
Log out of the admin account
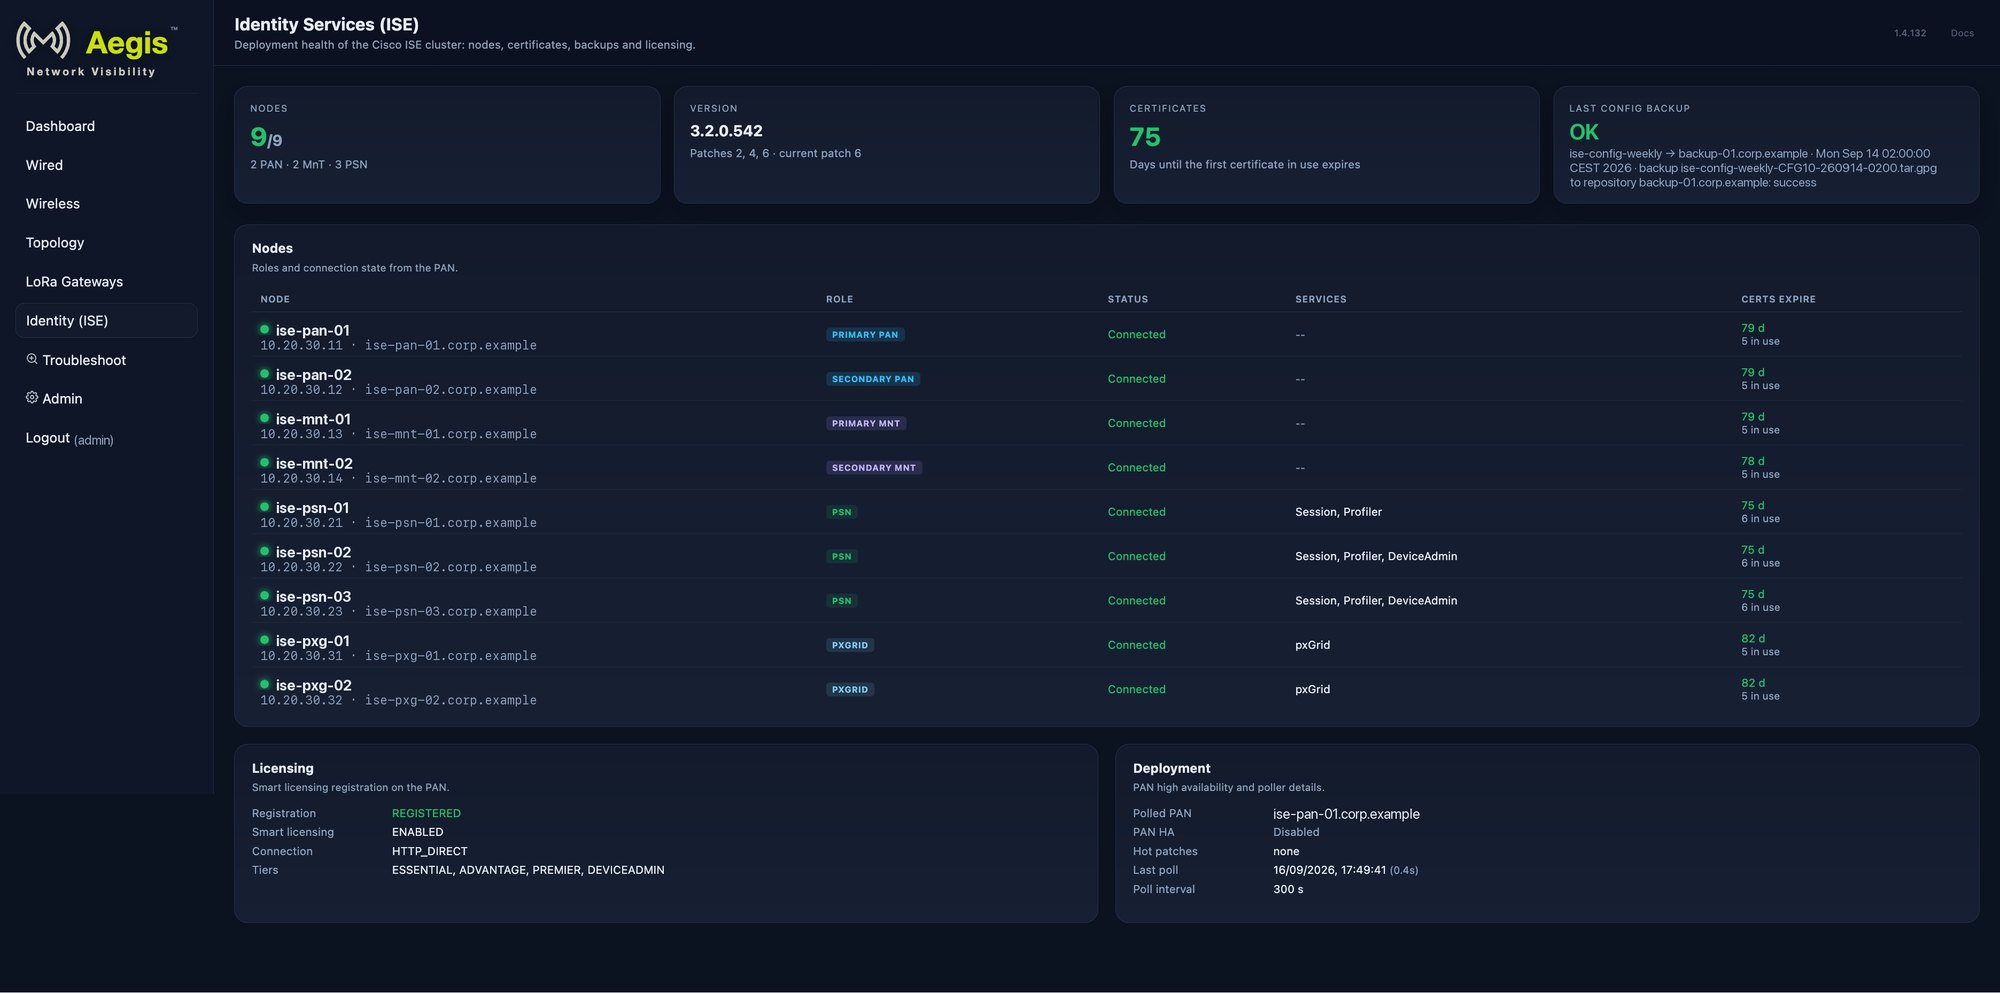tap(106, 438)
